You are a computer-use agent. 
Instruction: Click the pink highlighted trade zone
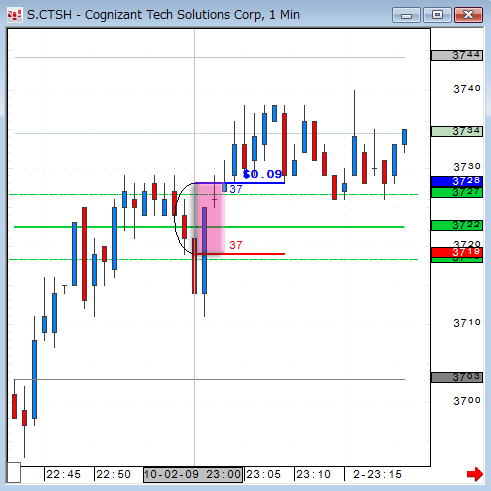[209, 218]
